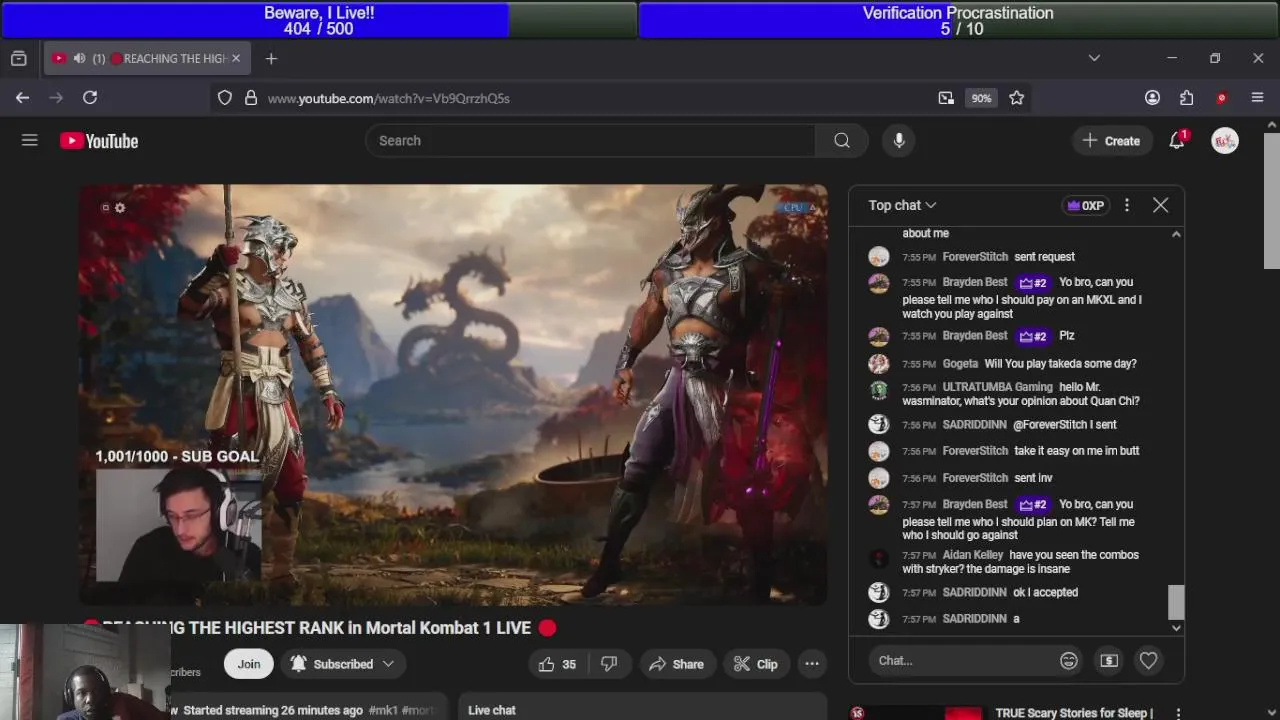This screenshot has height=720, width=1280.
Task: Click Brayden Best username at 7:57 PM
Action: [975, 505]
